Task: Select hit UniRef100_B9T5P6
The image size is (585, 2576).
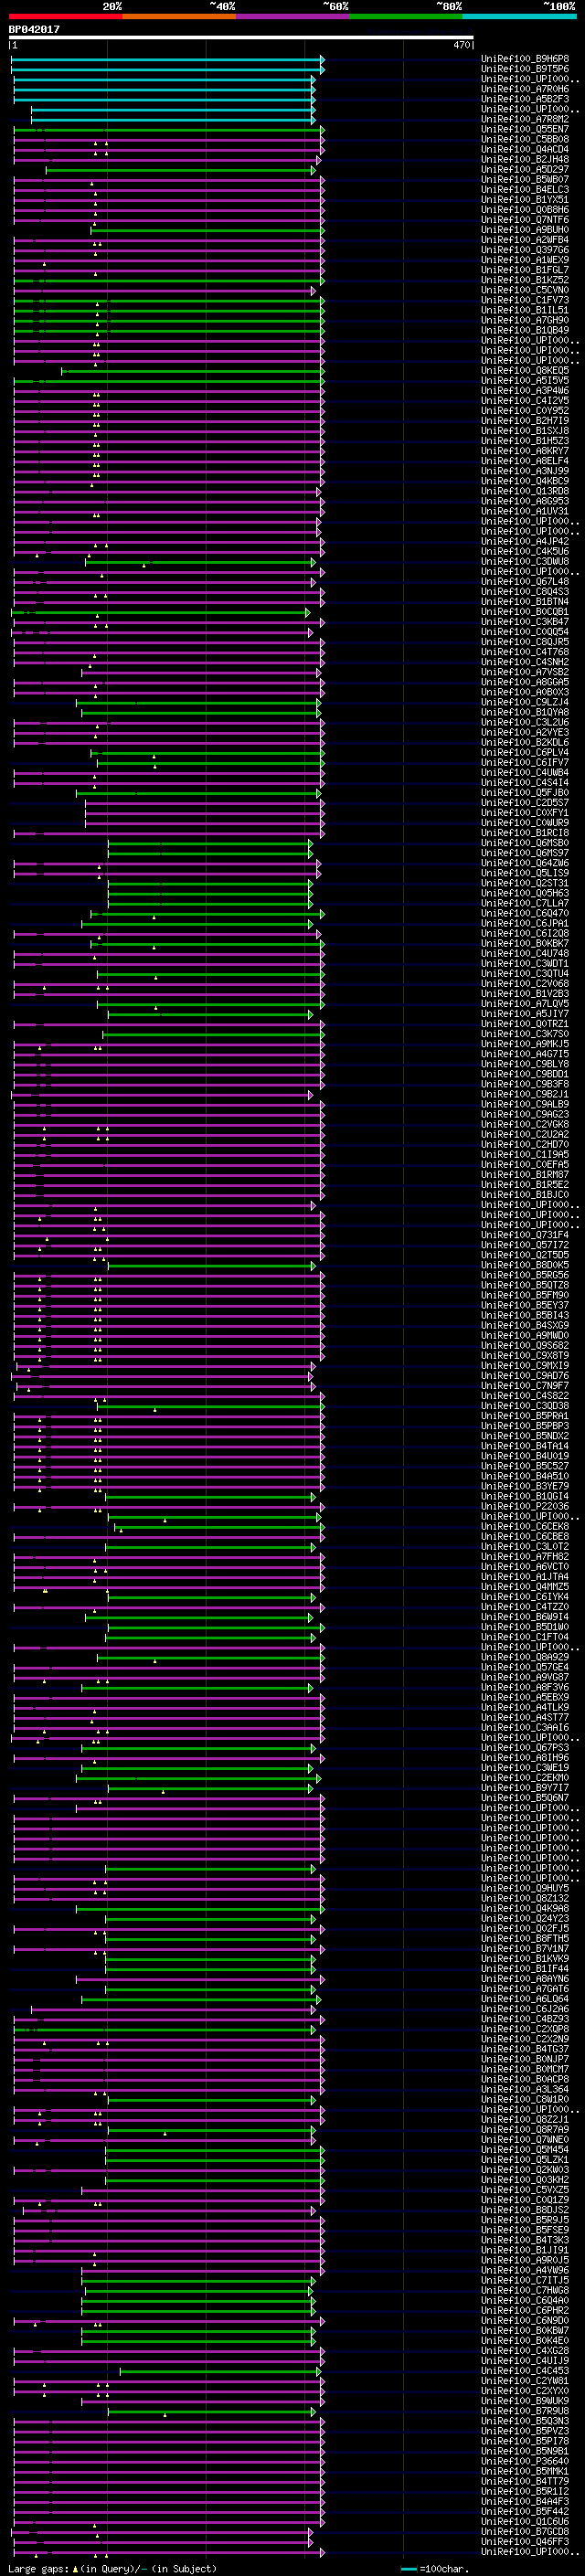Action: [525, 69]
